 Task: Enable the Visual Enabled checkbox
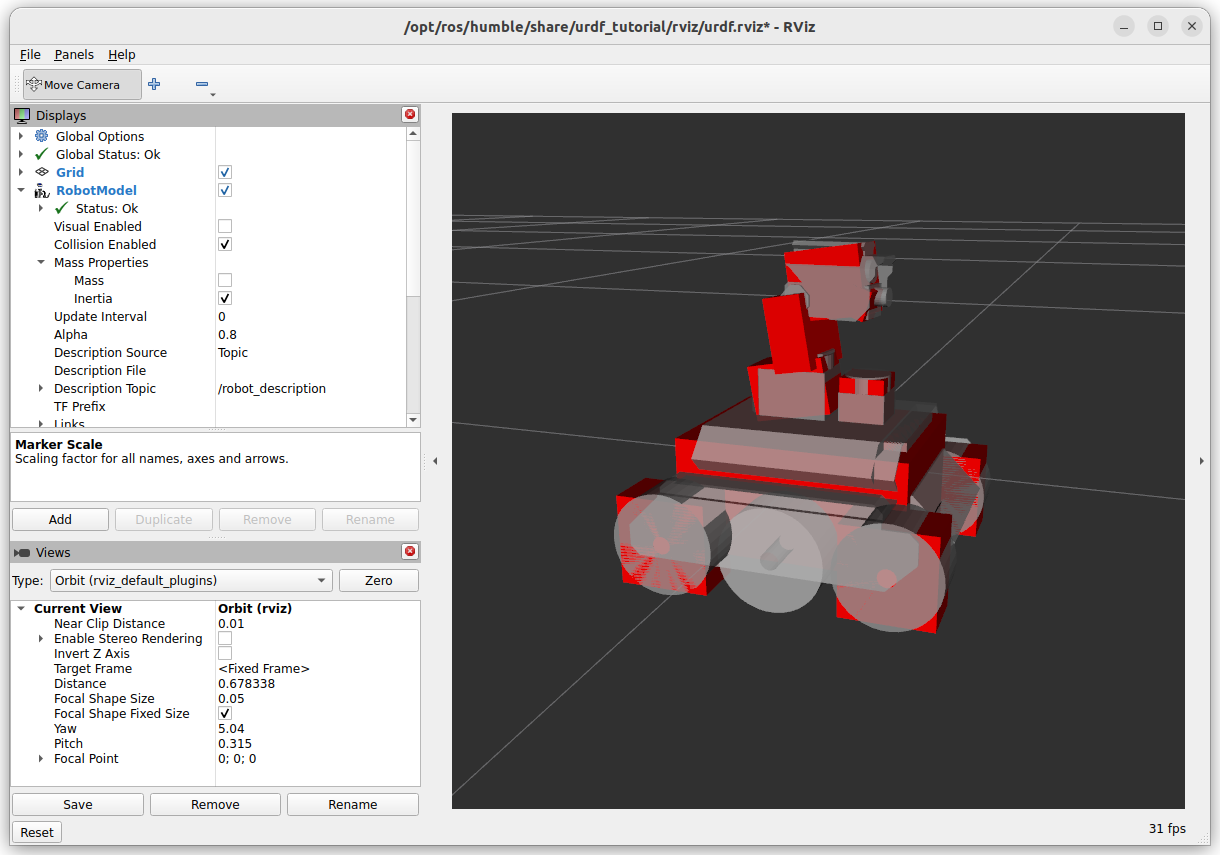pos(225,226)
